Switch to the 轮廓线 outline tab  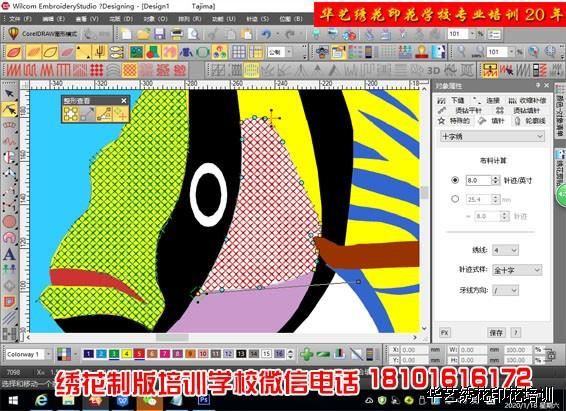(x=530, y=121)
